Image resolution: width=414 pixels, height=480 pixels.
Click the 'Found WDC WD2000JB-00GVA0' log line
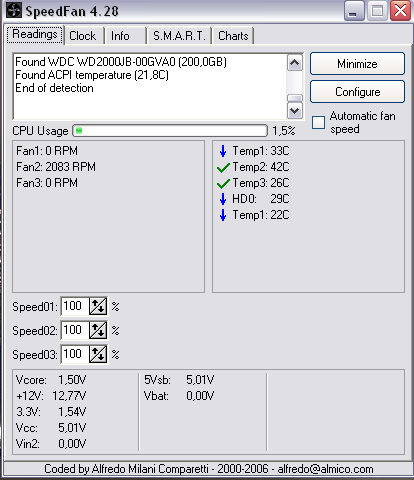[x=121, y=62]
